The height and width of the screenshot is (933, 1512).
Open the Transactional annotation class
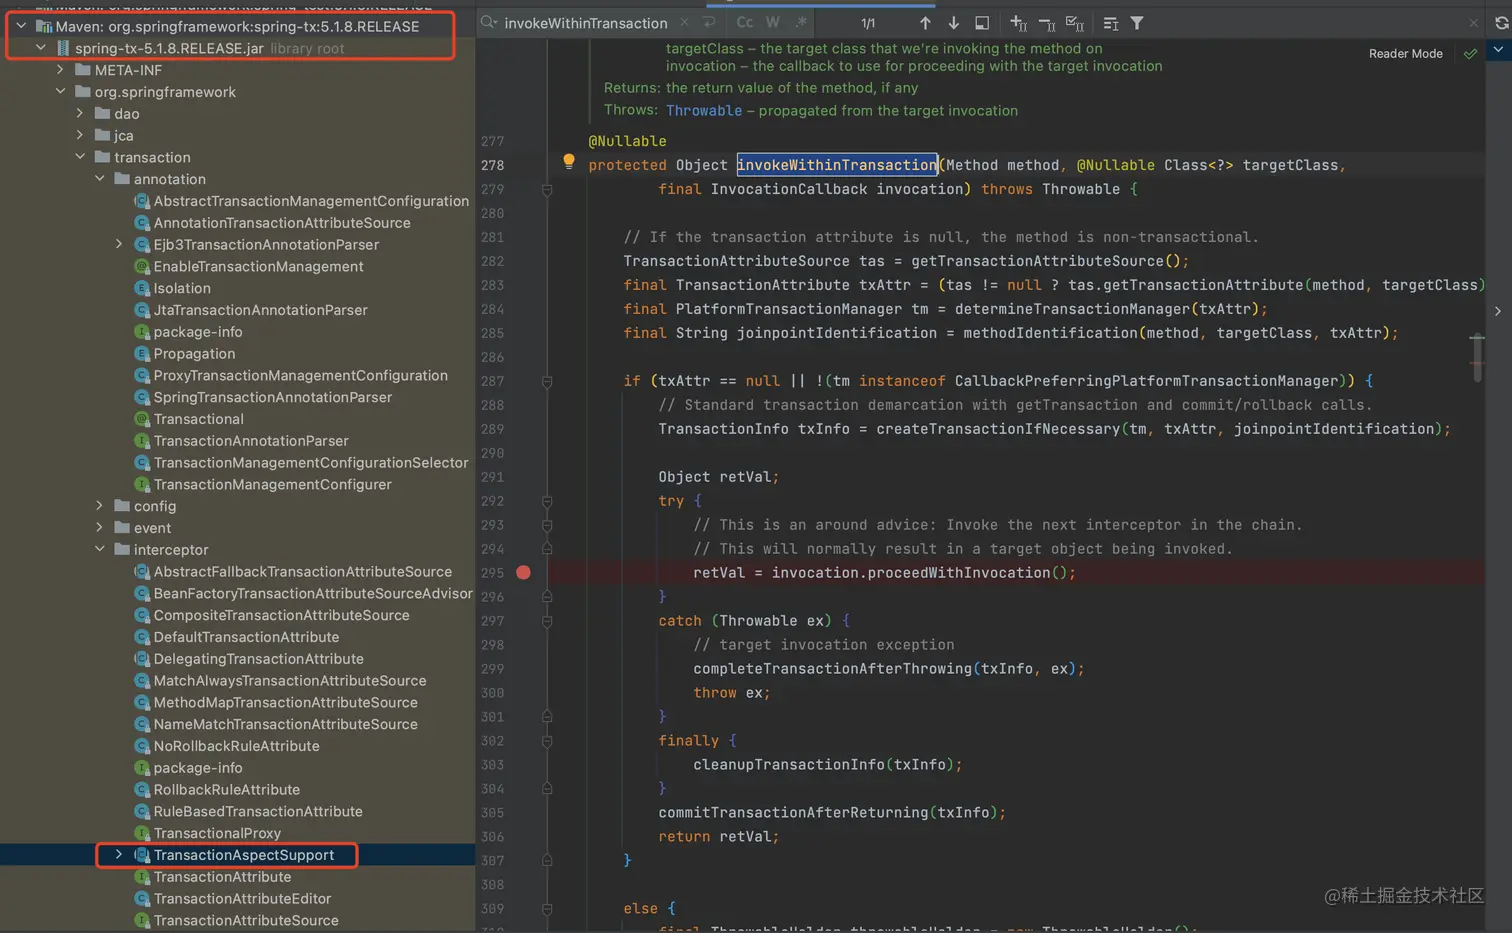[198, 419]
